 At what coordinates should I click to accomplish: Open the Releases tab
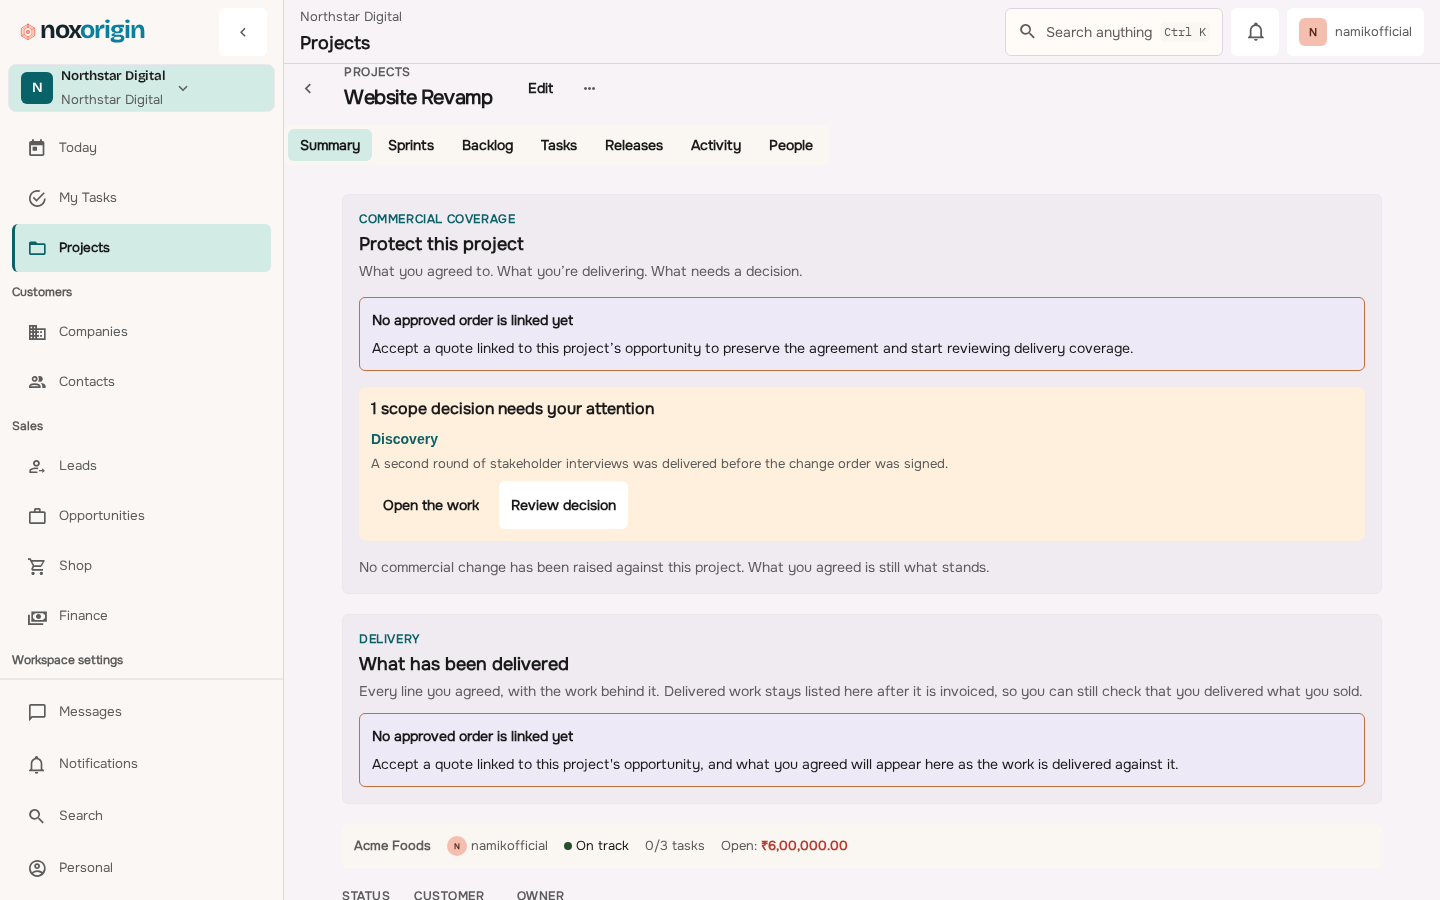coord(634,145)
